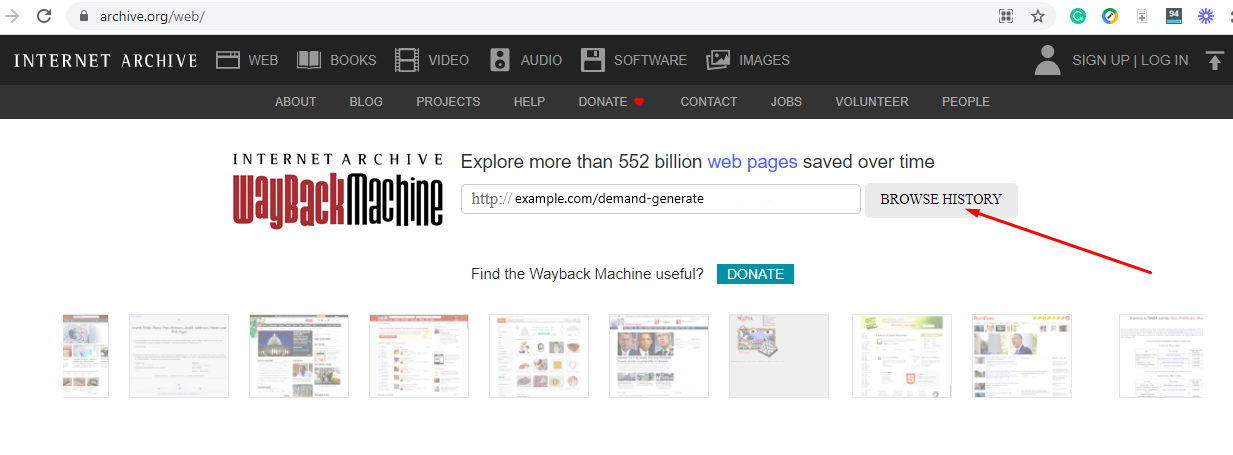Screen dimensions: 1233x455
Task: Click the Audio speaker icon
Action: click(x=500, y=60)
